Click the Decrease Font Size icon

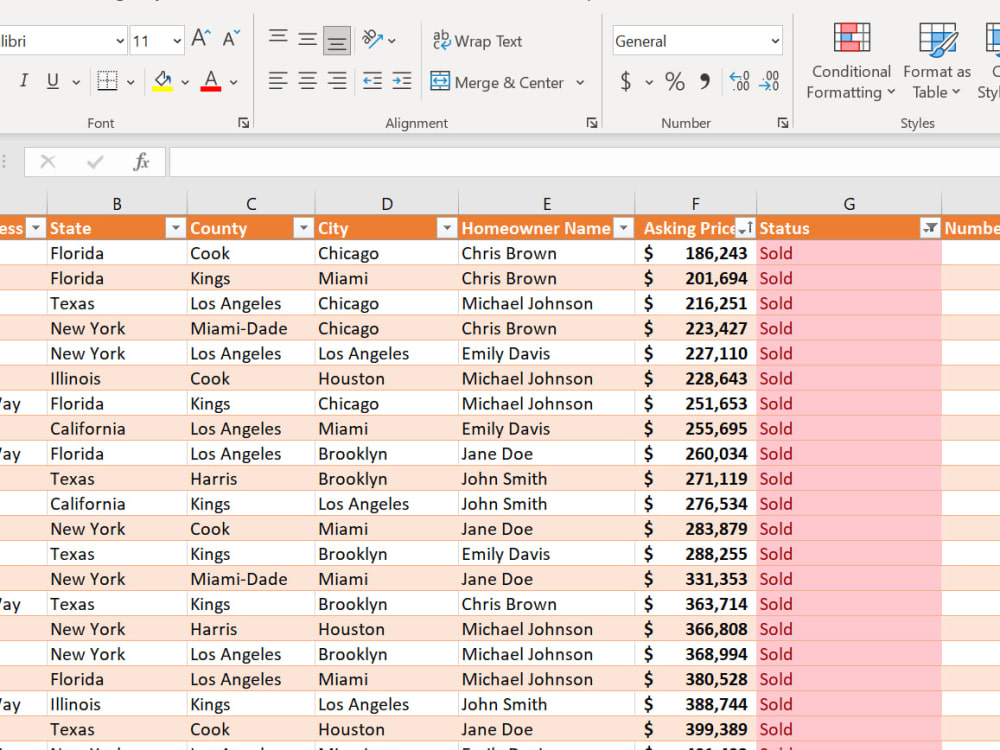[231, 40]
